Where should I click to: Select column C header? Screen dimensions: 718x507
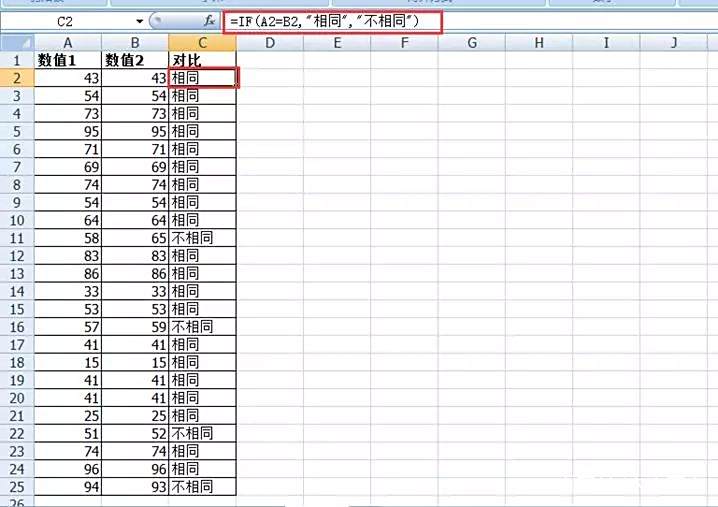pyautogui.click(x=202, y=43)
